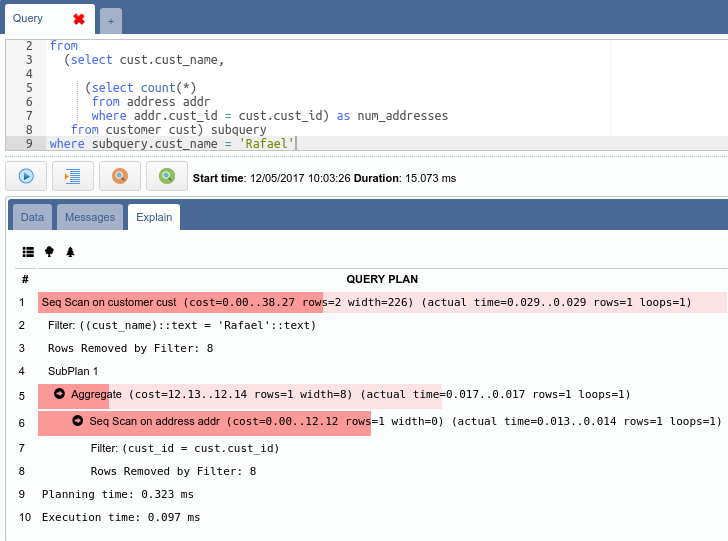
Task: Click the QUERY PLAN column header
Action: click(x=382, y=279)
